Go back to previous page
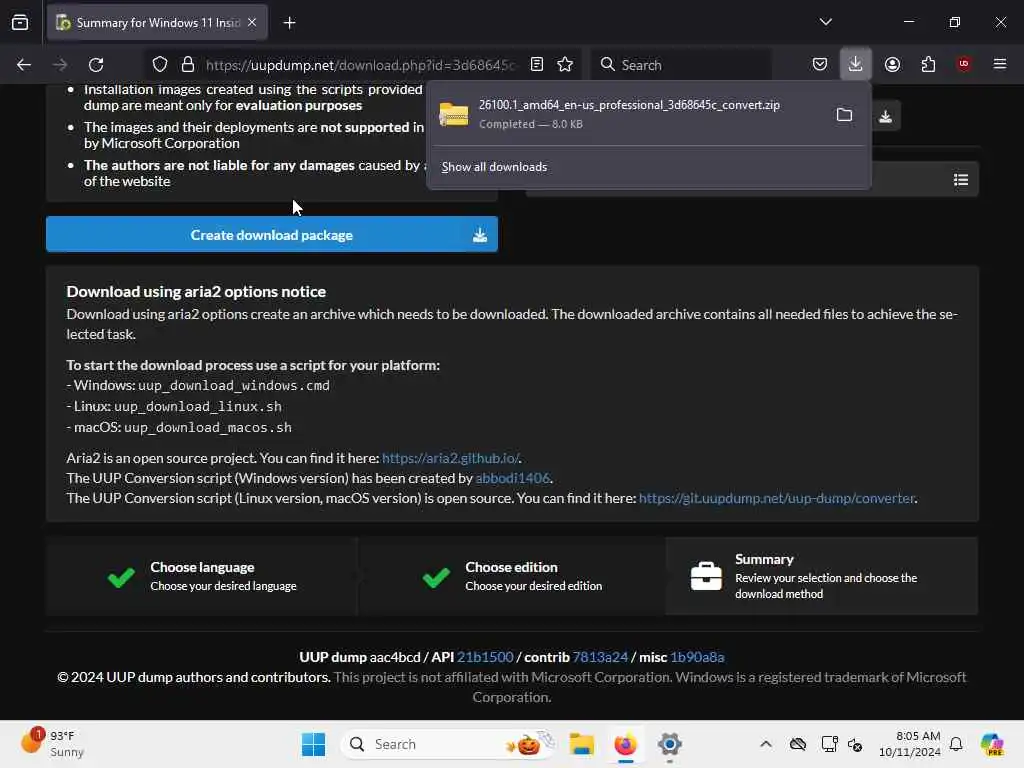 pyautogui.click(x=24, y=65)
